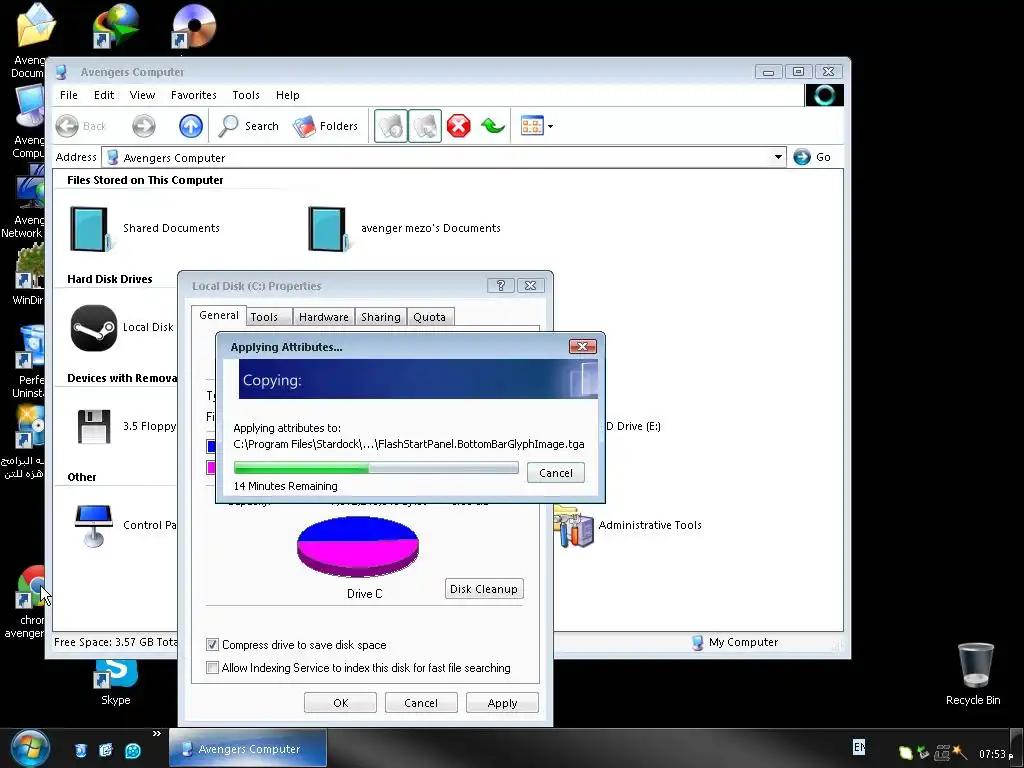Click the first gray toolbar icon beside Folders
This screenshot has width=1024, height=768.
tap(391, 125)
